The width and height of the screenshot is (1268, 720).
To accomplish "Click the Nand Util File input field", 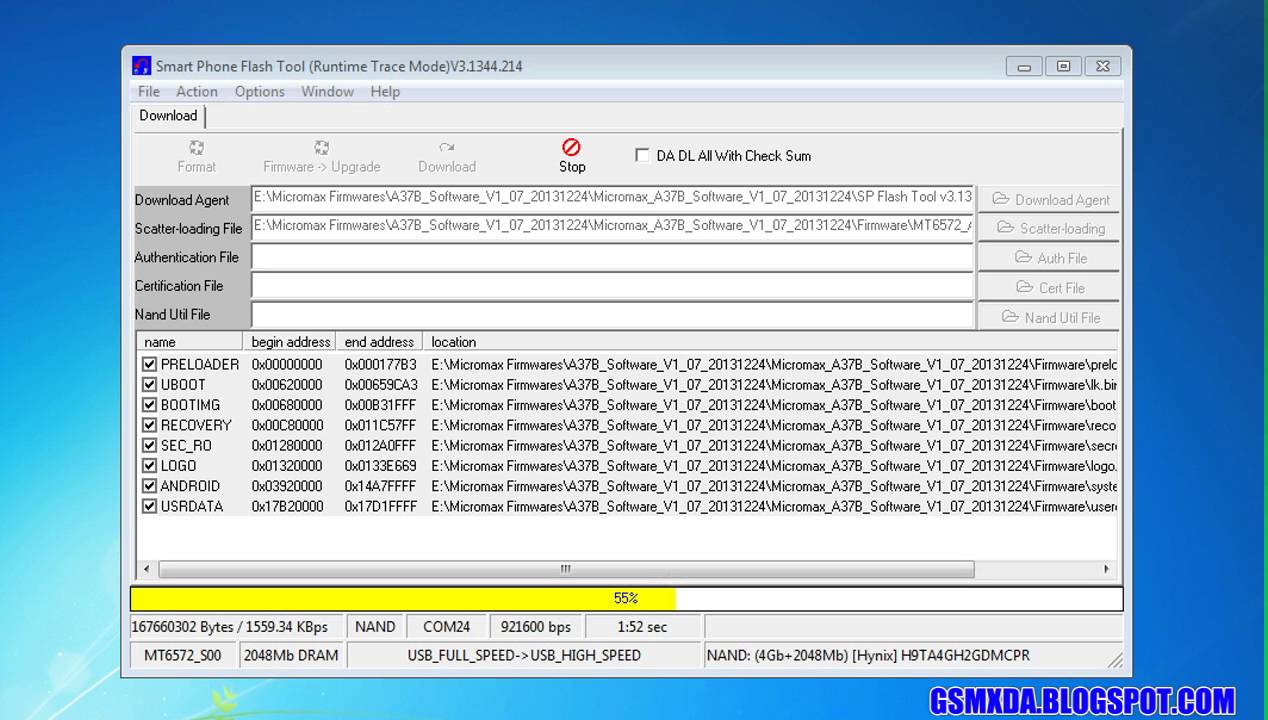I will (x=612, y=315).
